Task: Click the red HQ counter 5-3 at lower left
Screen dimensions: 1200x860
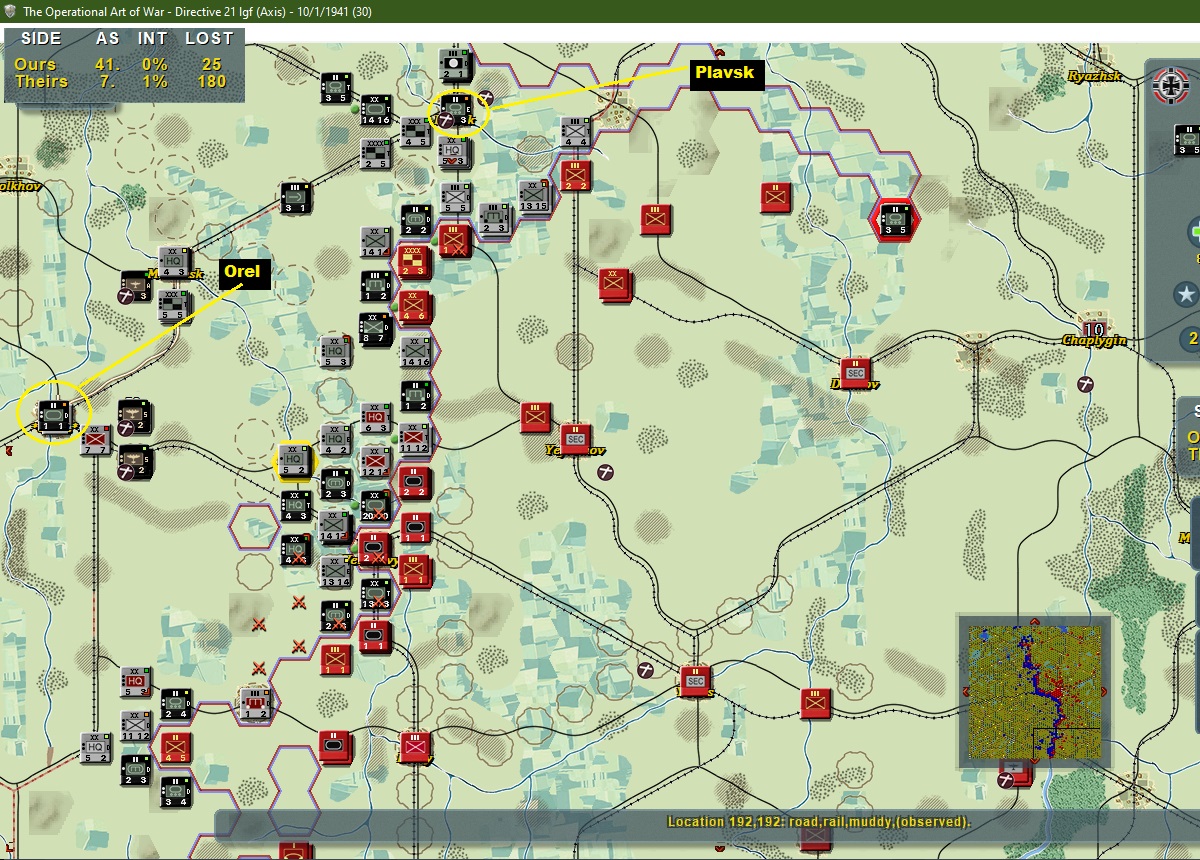Action: click(x=136, y=681)
